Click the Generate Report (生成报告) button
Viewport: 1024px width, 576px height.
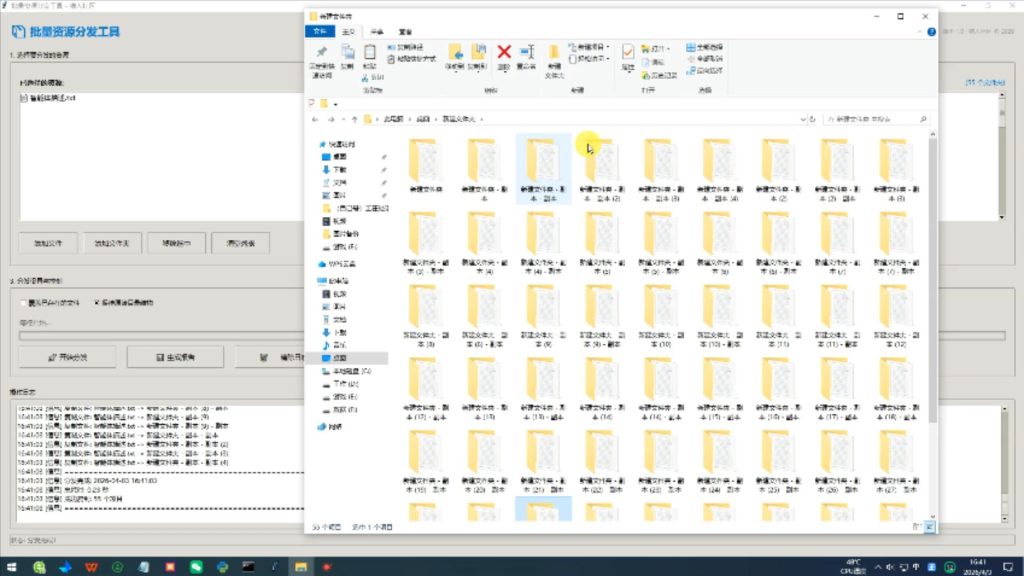pyautogui.click(x=175, y=357)
